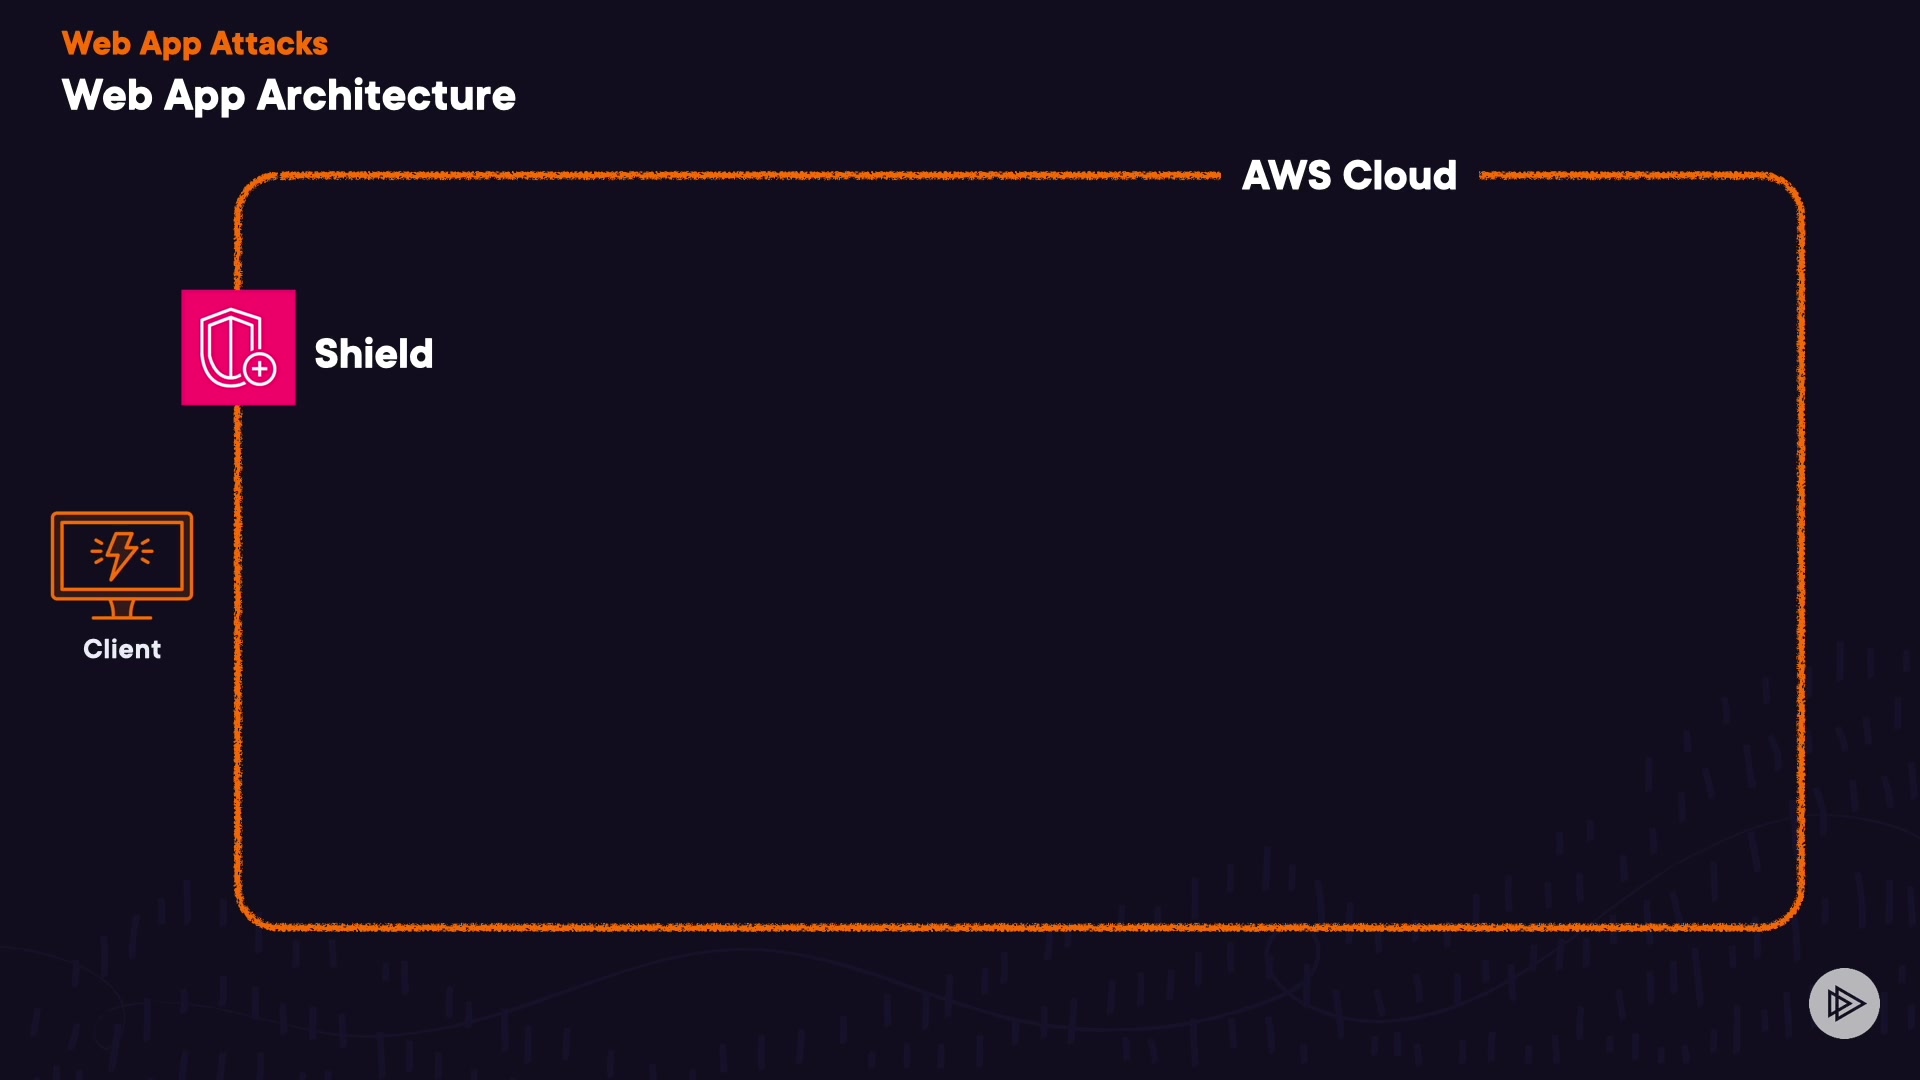Click the pink AWS Shield icon
This screenshot has width=1920, height=1080.
(x=238, y=347)
